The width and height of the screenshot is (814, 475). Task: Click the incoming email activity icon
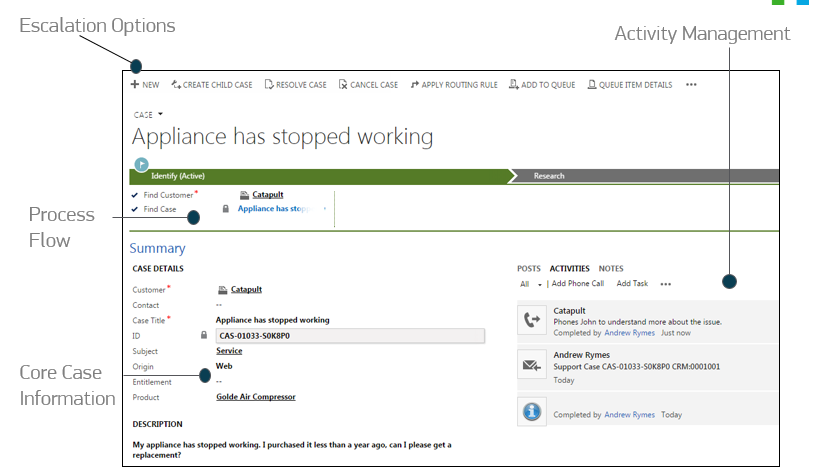pyautogui.click(x=532, y=364)
